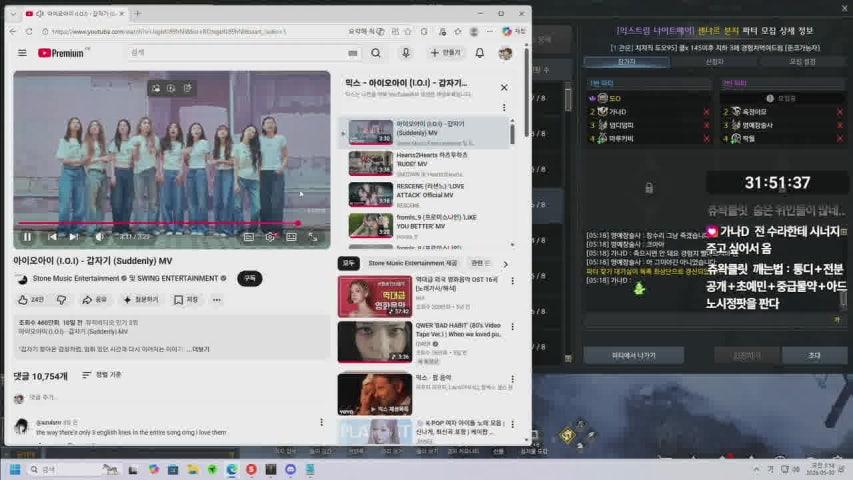Switch to the middle tab in the party window
853x480 pixels.
714,61
